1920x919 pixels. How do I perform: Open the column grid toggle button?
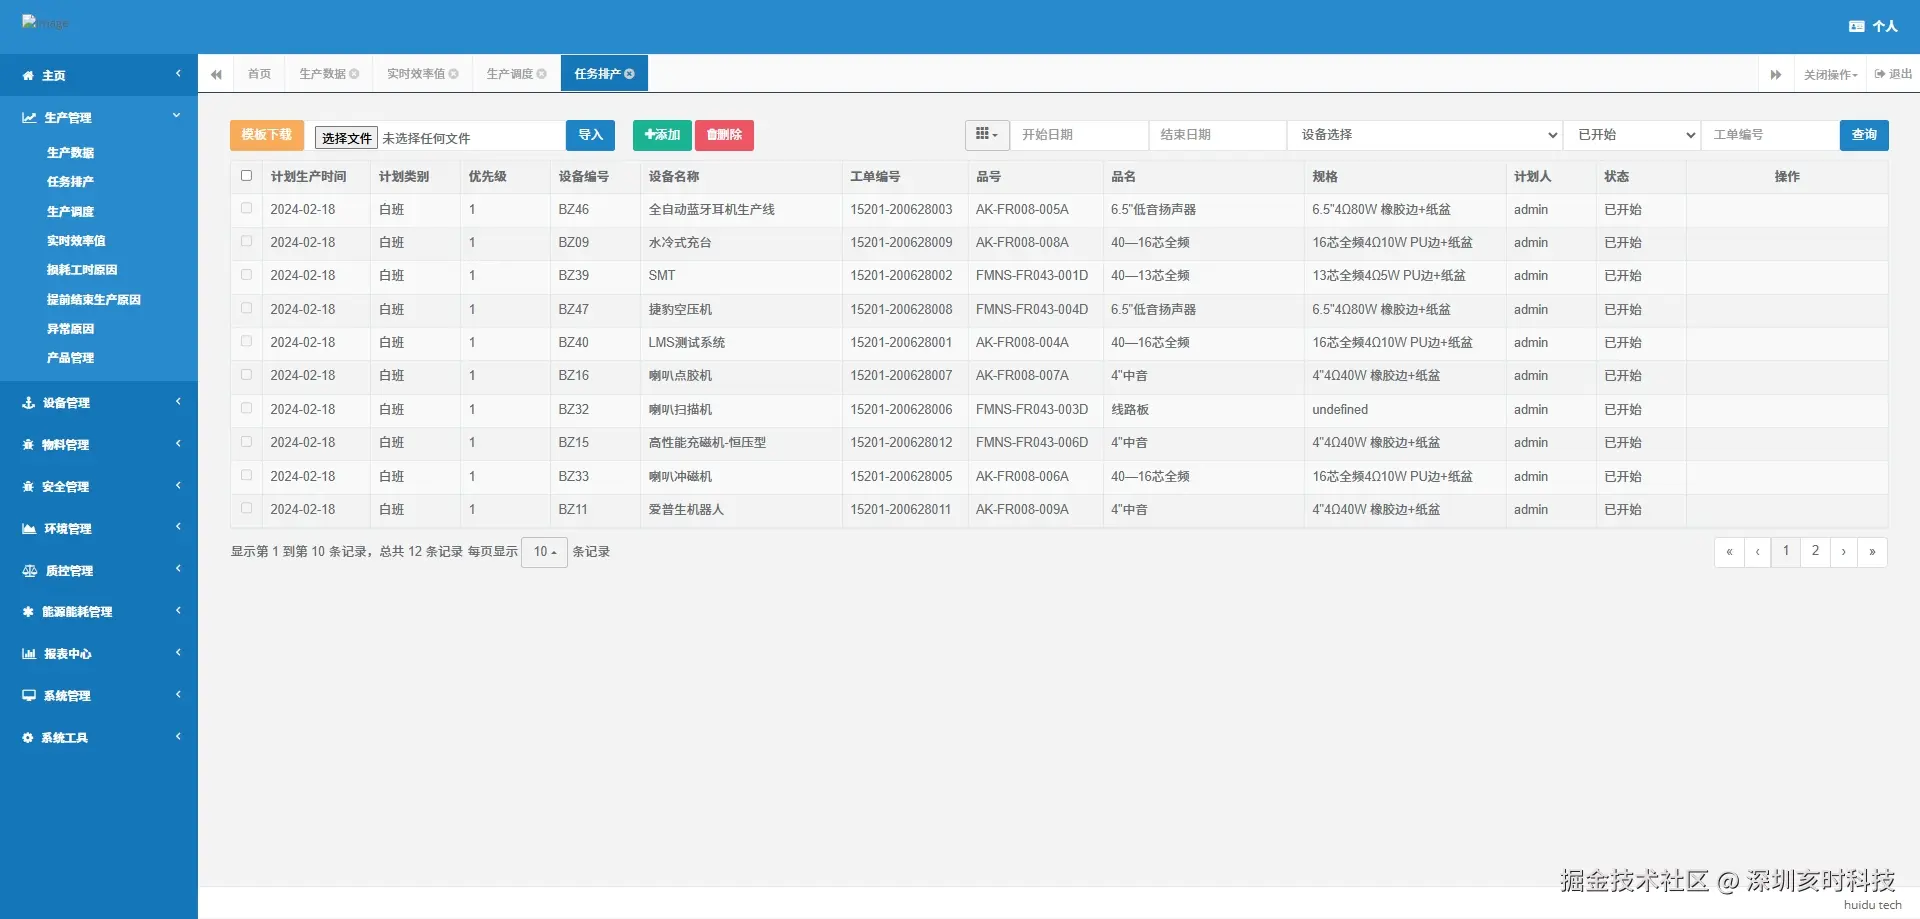click(x=987, y=135)
